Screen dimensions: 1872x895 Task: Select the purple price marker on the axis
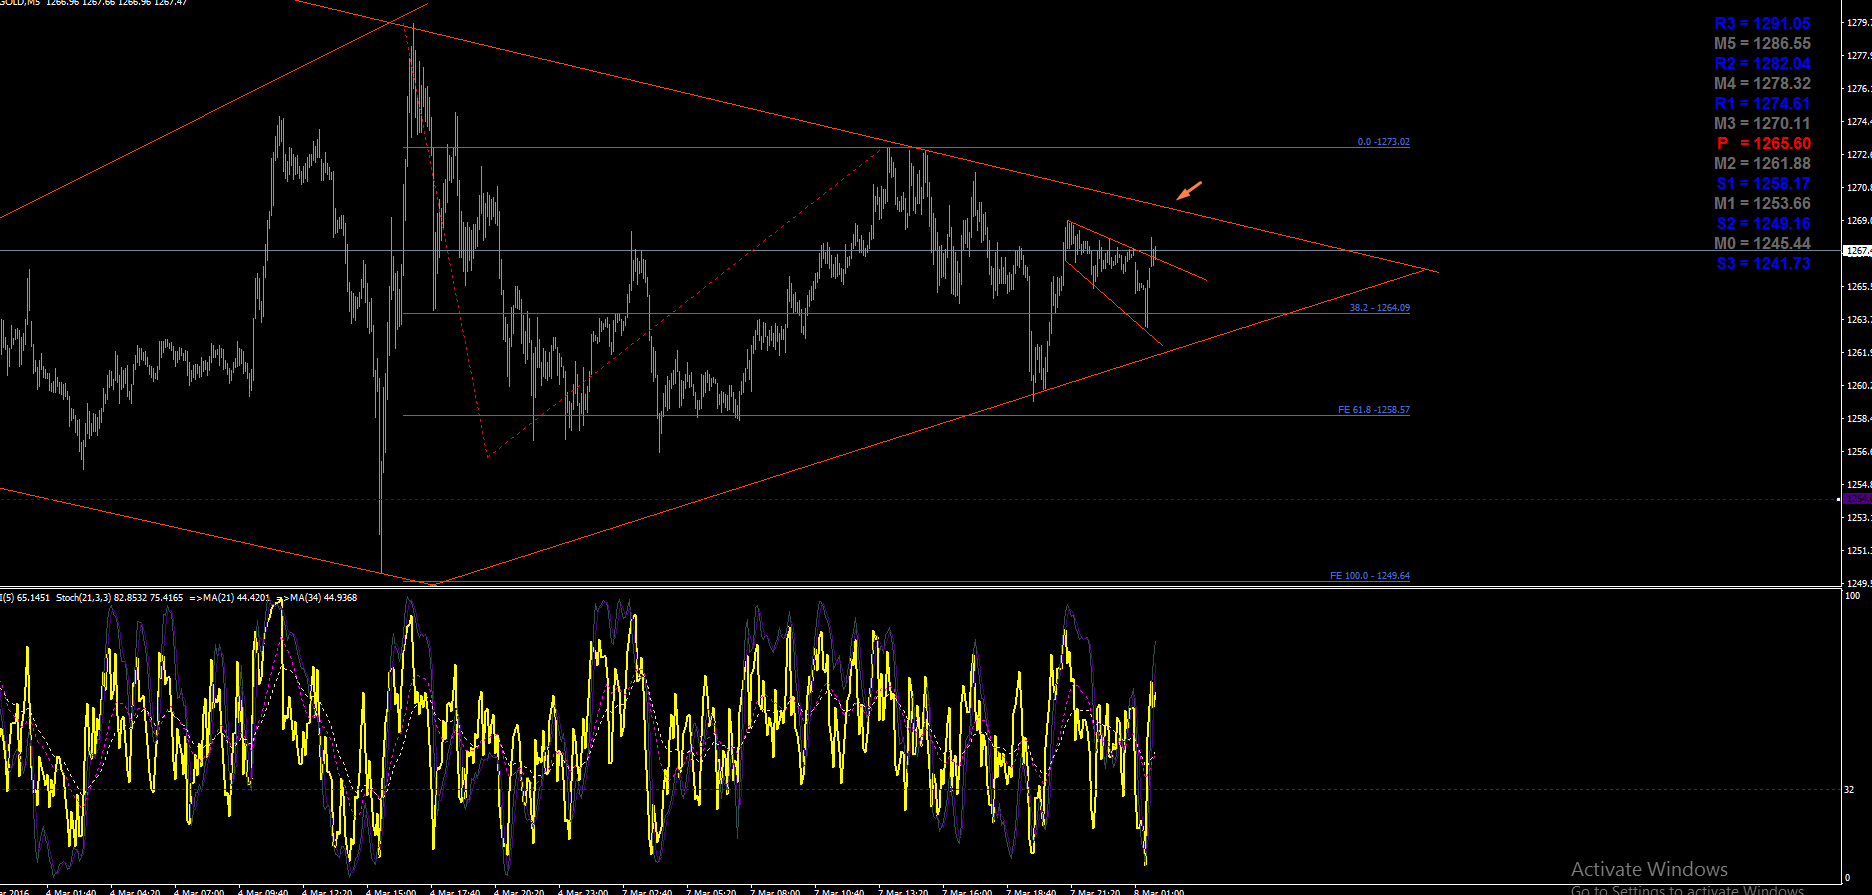1857,498
